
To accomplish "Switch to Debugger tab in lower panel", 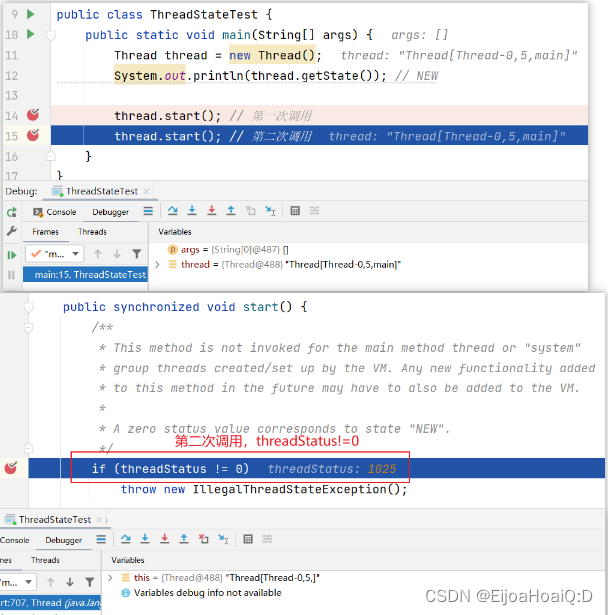I will [x=64, y=540].
